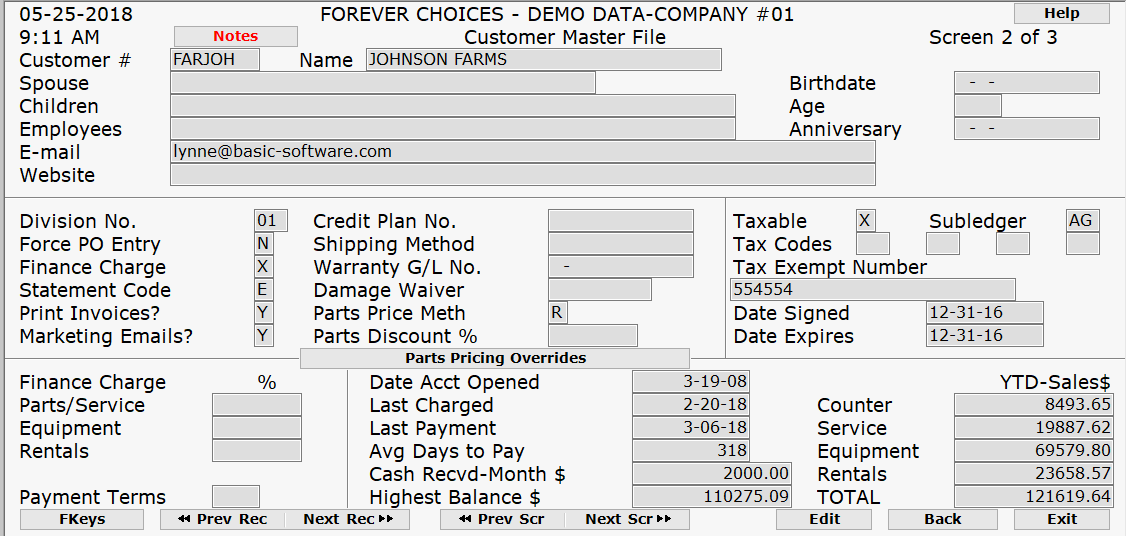Toggle the Taxable X field

pyautogui.click(x=866, y=221)
